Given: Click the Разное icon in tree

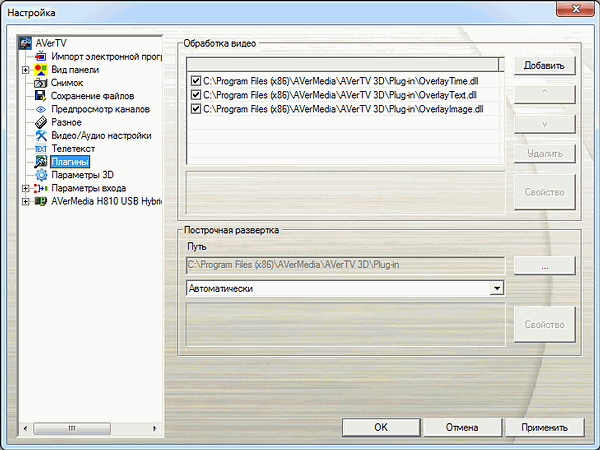Looking at the screenshot, I should (41, 122).
